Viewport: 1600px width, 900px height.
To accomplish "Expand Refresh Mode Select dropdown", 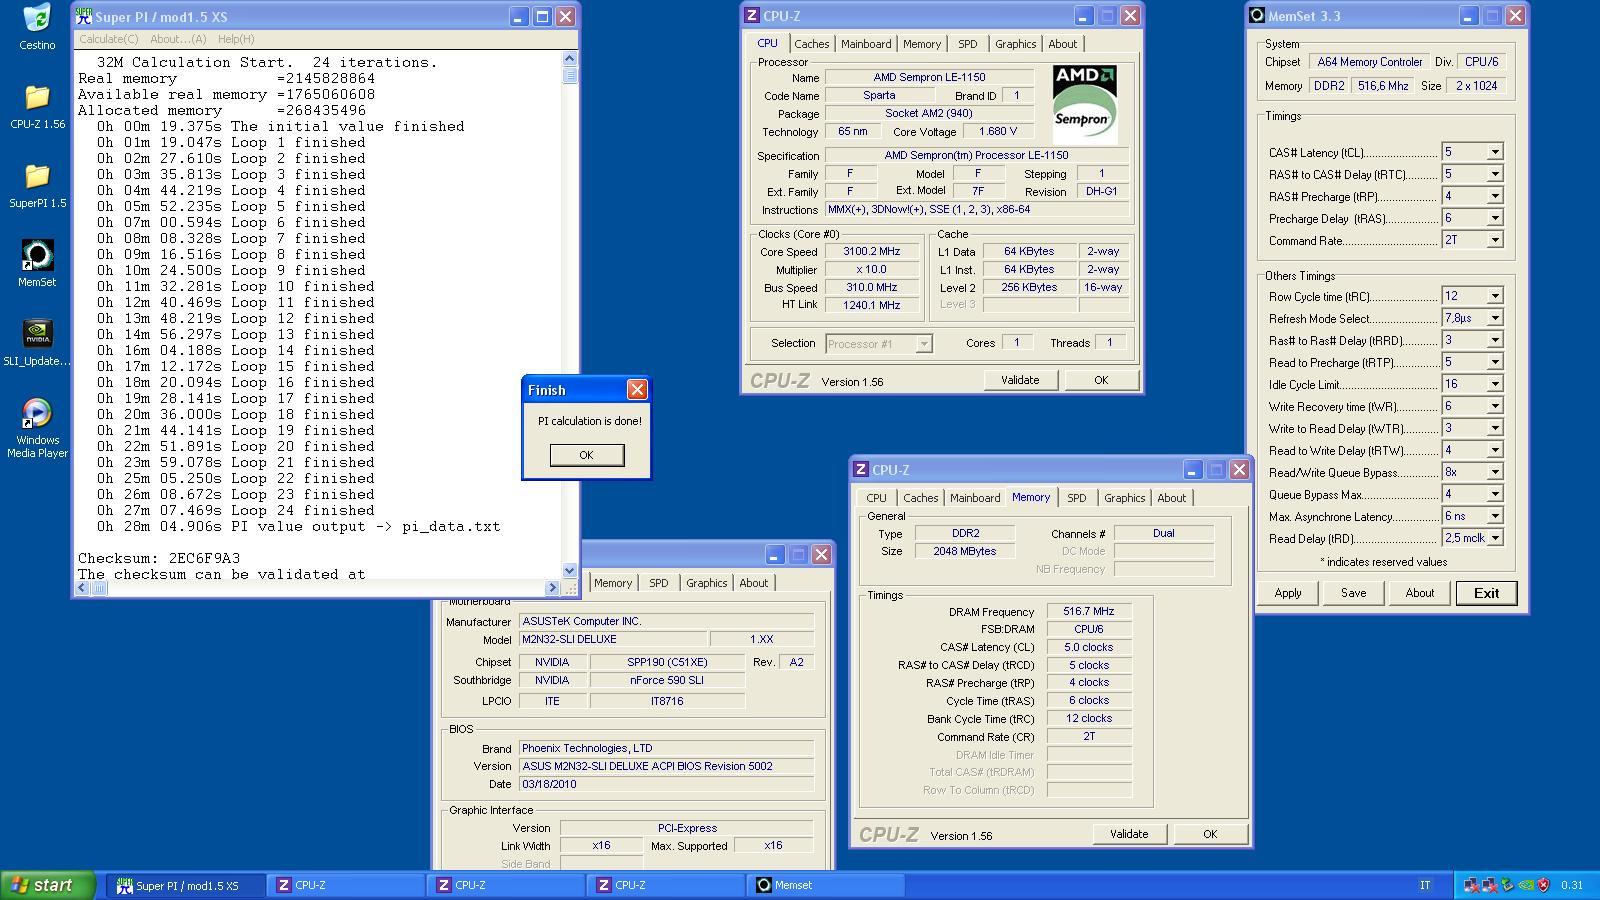I will pyautogui.click(x=1494, y=318).
